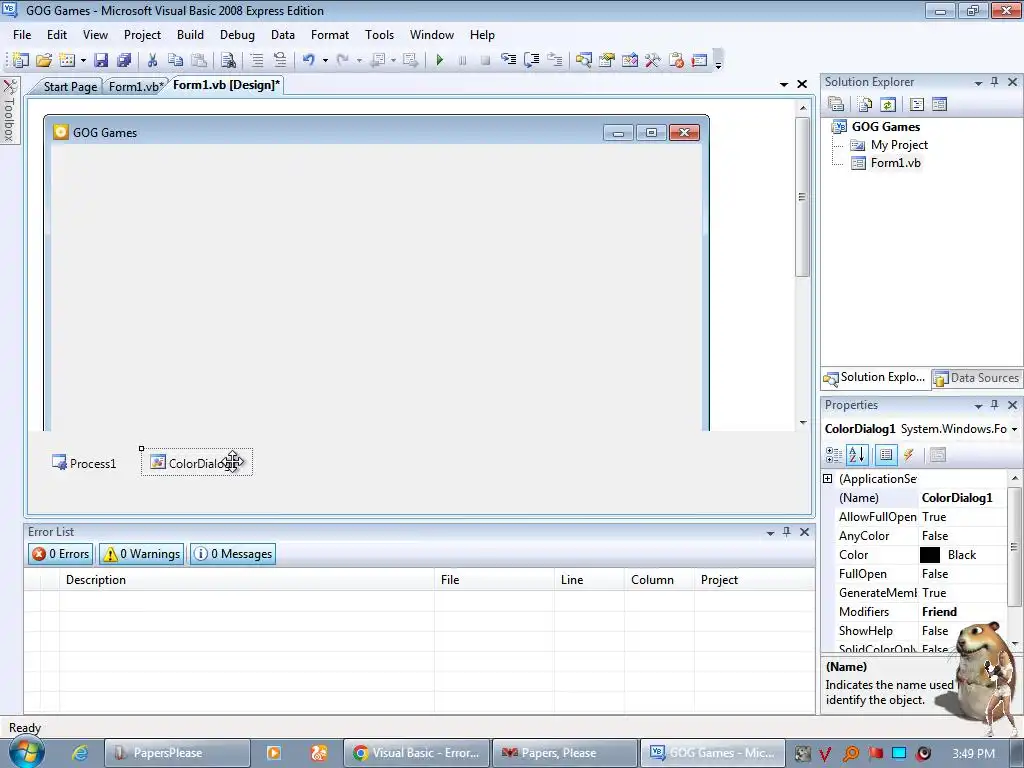
Task: Click the Cut scissors icon
Action: (152, 60)
